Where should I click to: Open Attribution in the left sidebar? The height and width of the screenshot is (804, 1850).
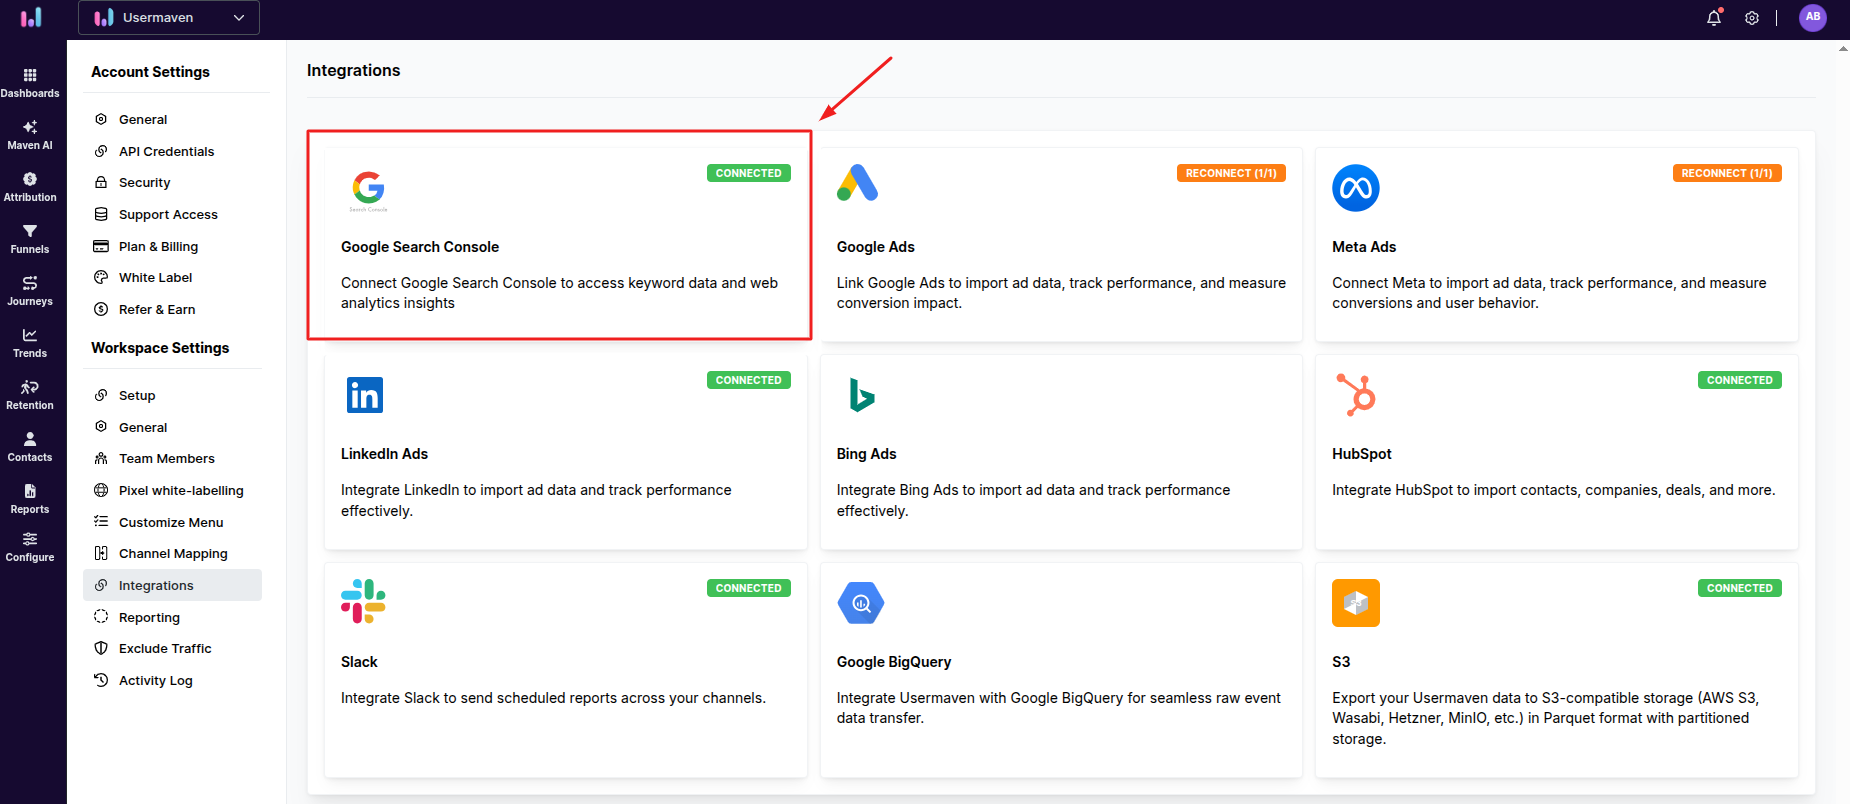coord(30,187)
